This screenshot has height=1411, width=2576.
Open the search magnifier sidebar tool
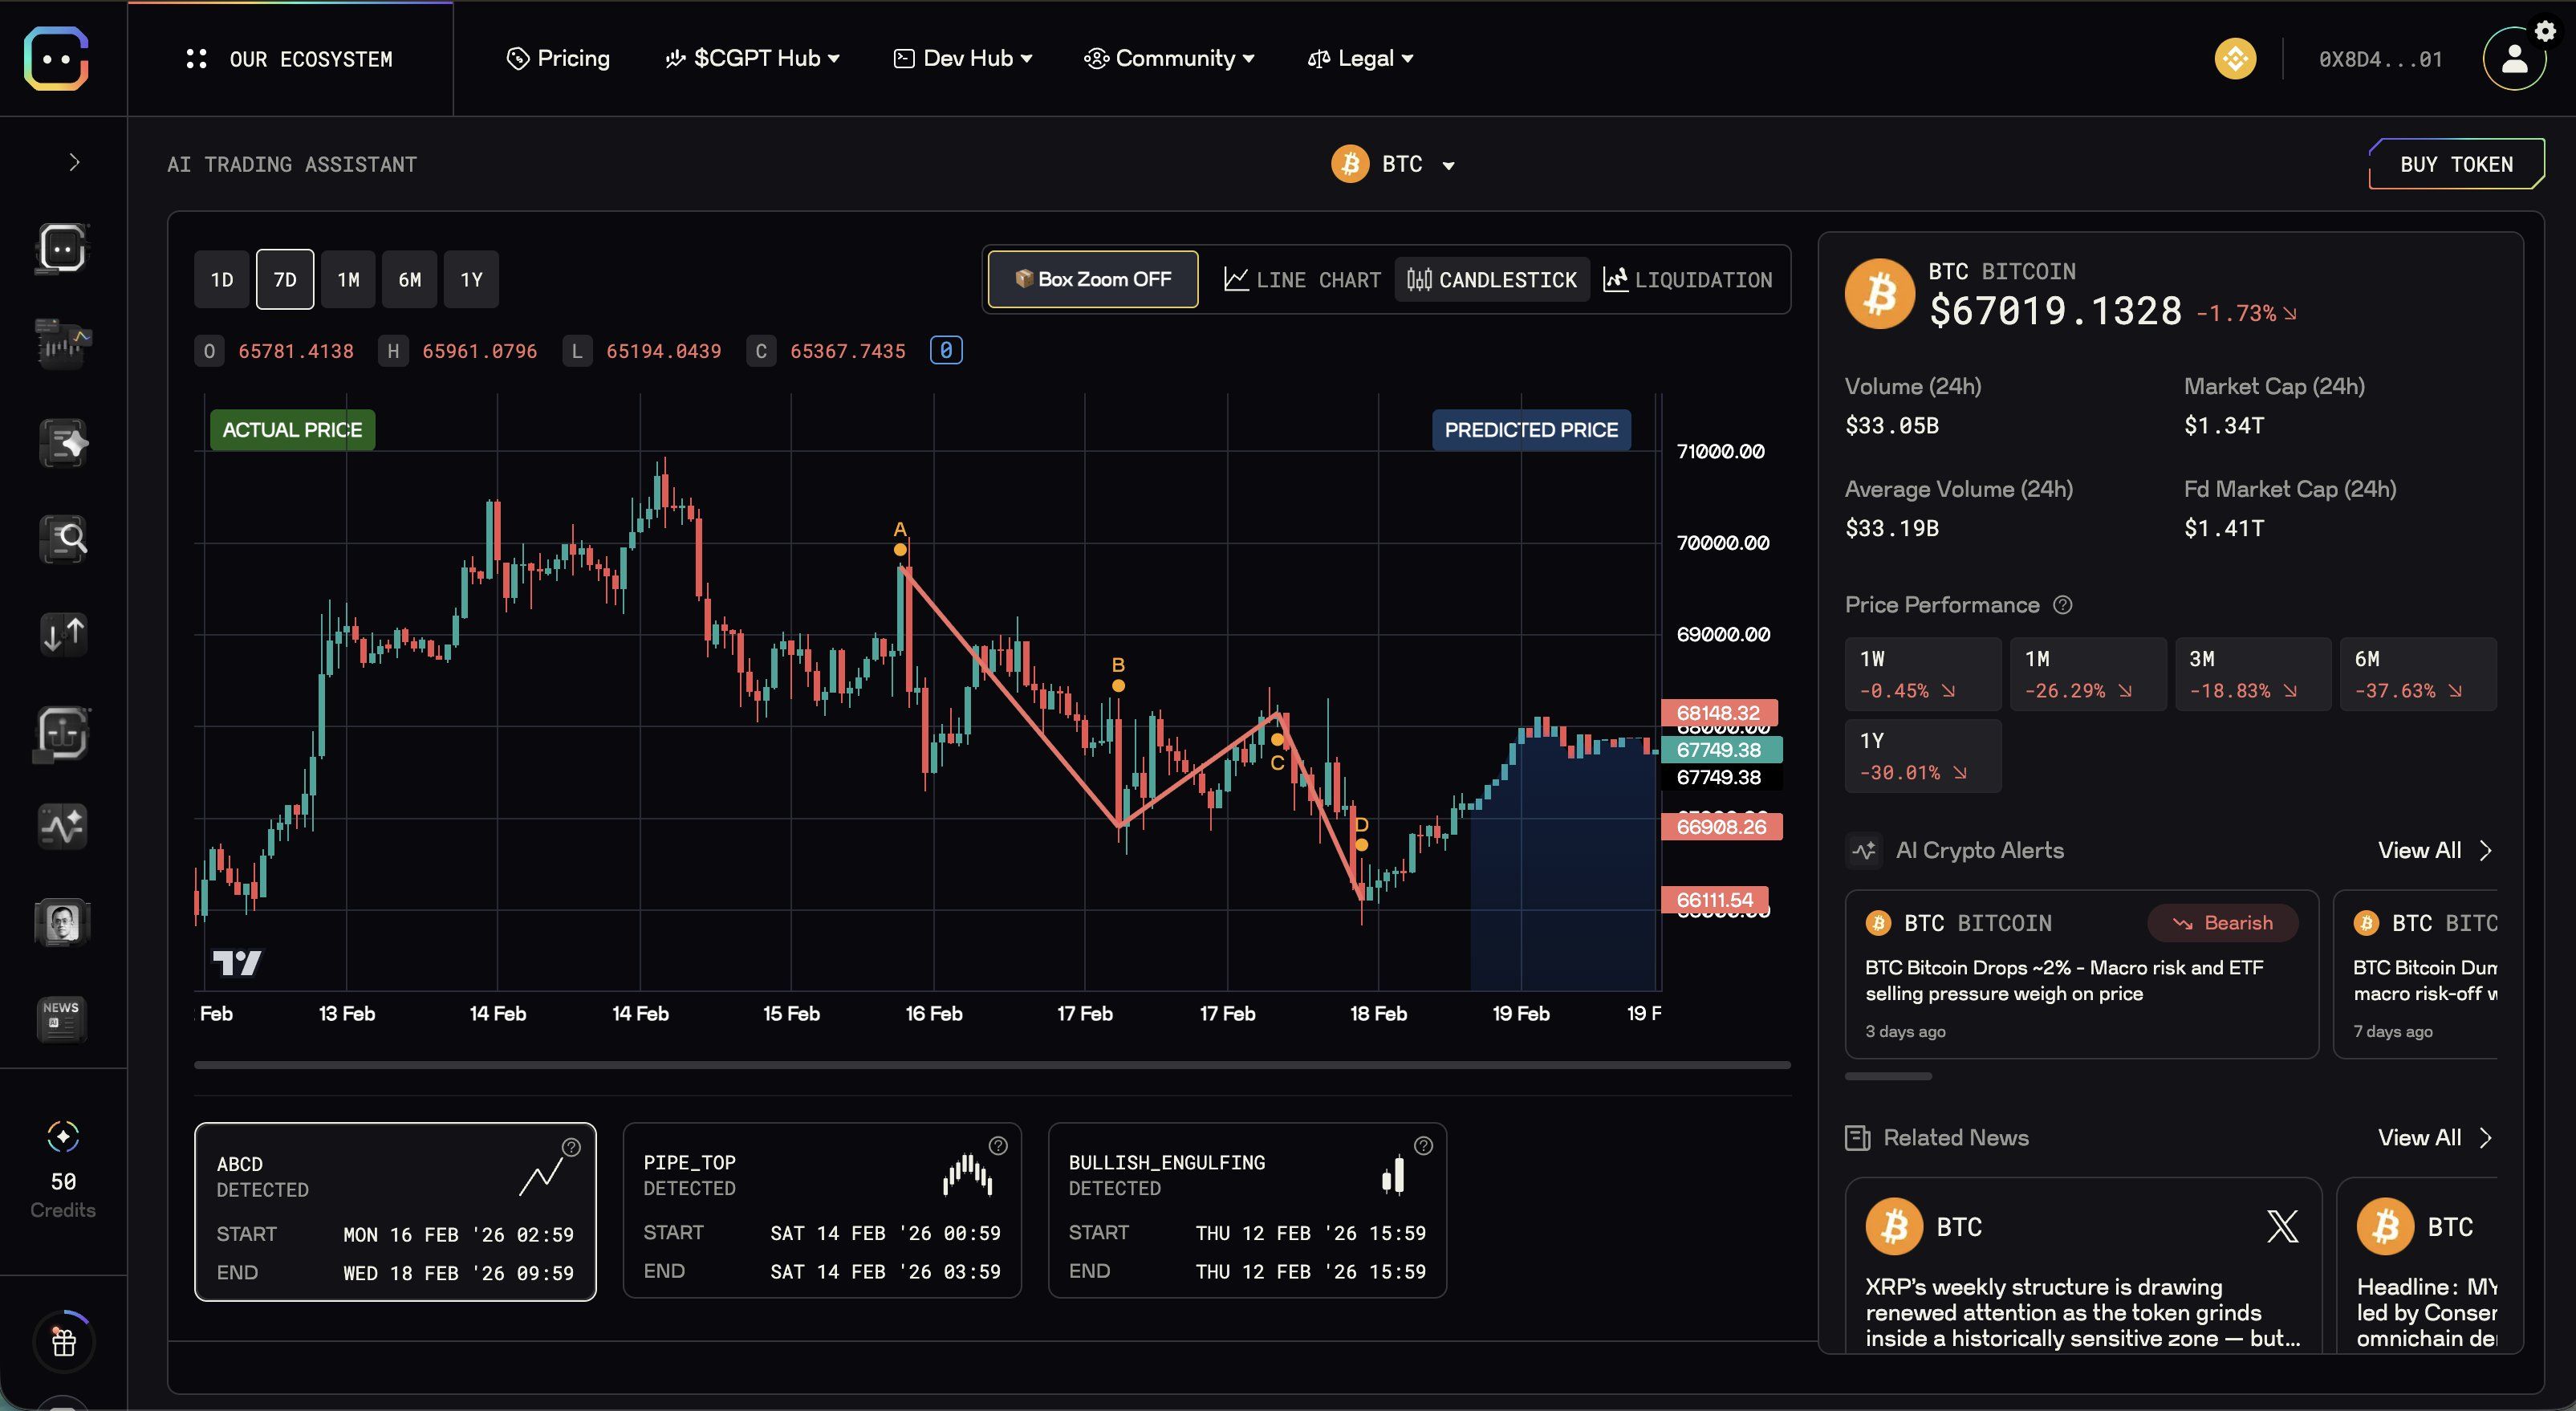[x=62, y=539]
